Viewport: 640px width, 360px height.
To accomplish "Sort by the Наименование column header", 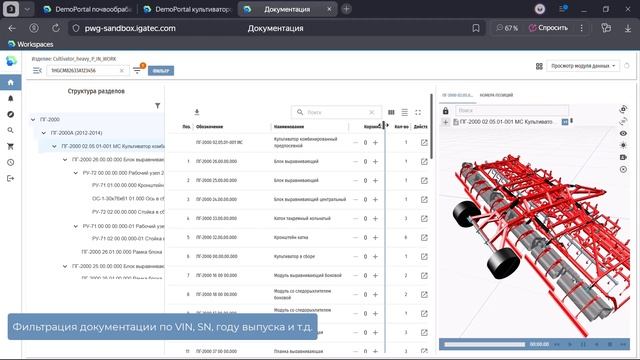I will [x=289, y=127].
